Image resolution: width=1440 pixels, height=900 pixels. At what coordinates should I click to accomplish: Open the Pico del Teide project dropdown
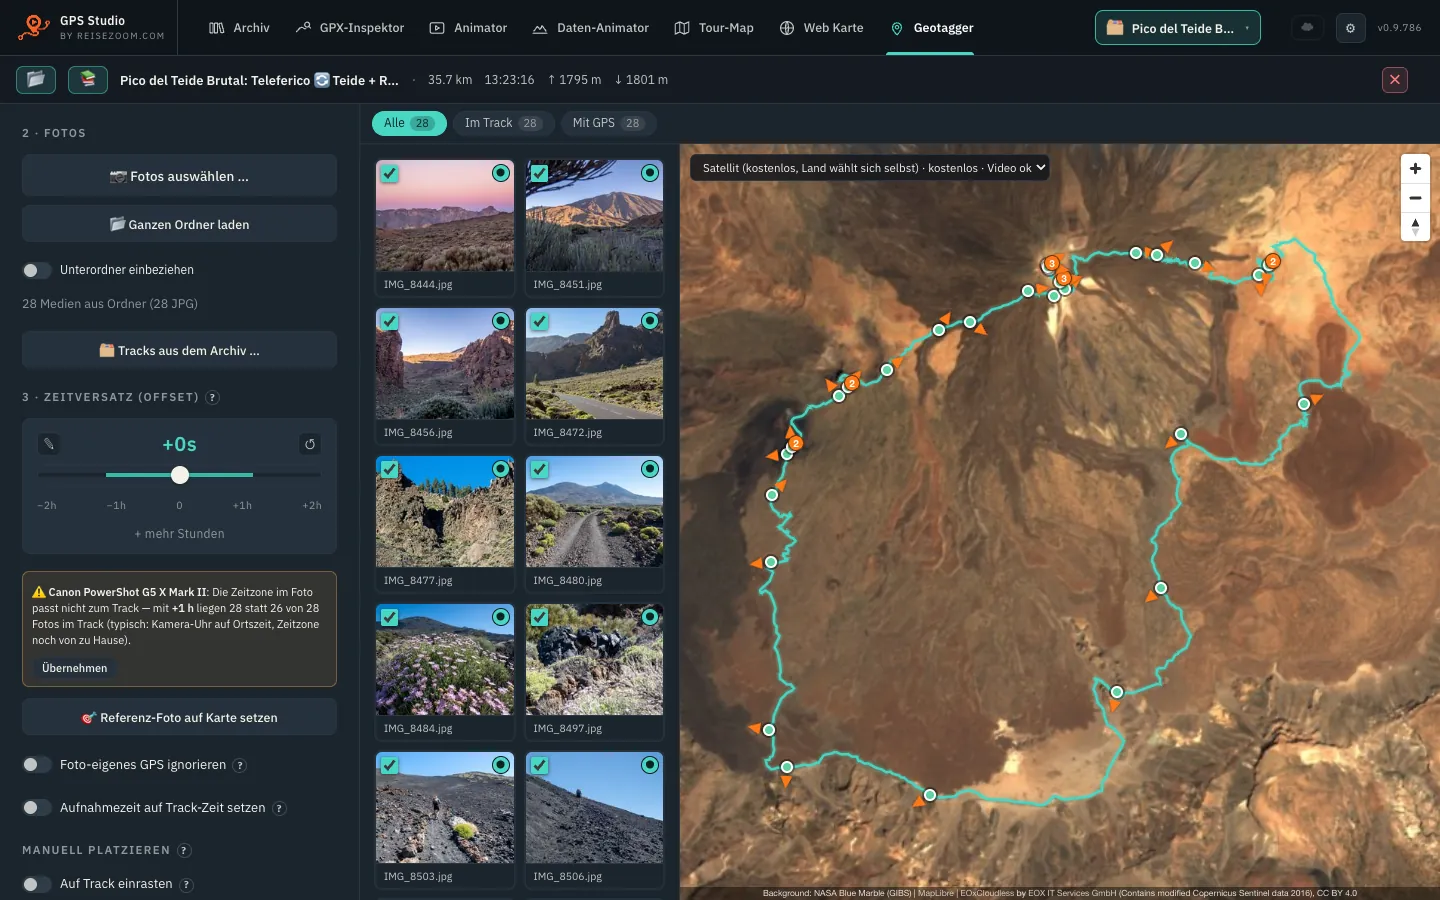pyautogui.click(x=1177, y=28)
